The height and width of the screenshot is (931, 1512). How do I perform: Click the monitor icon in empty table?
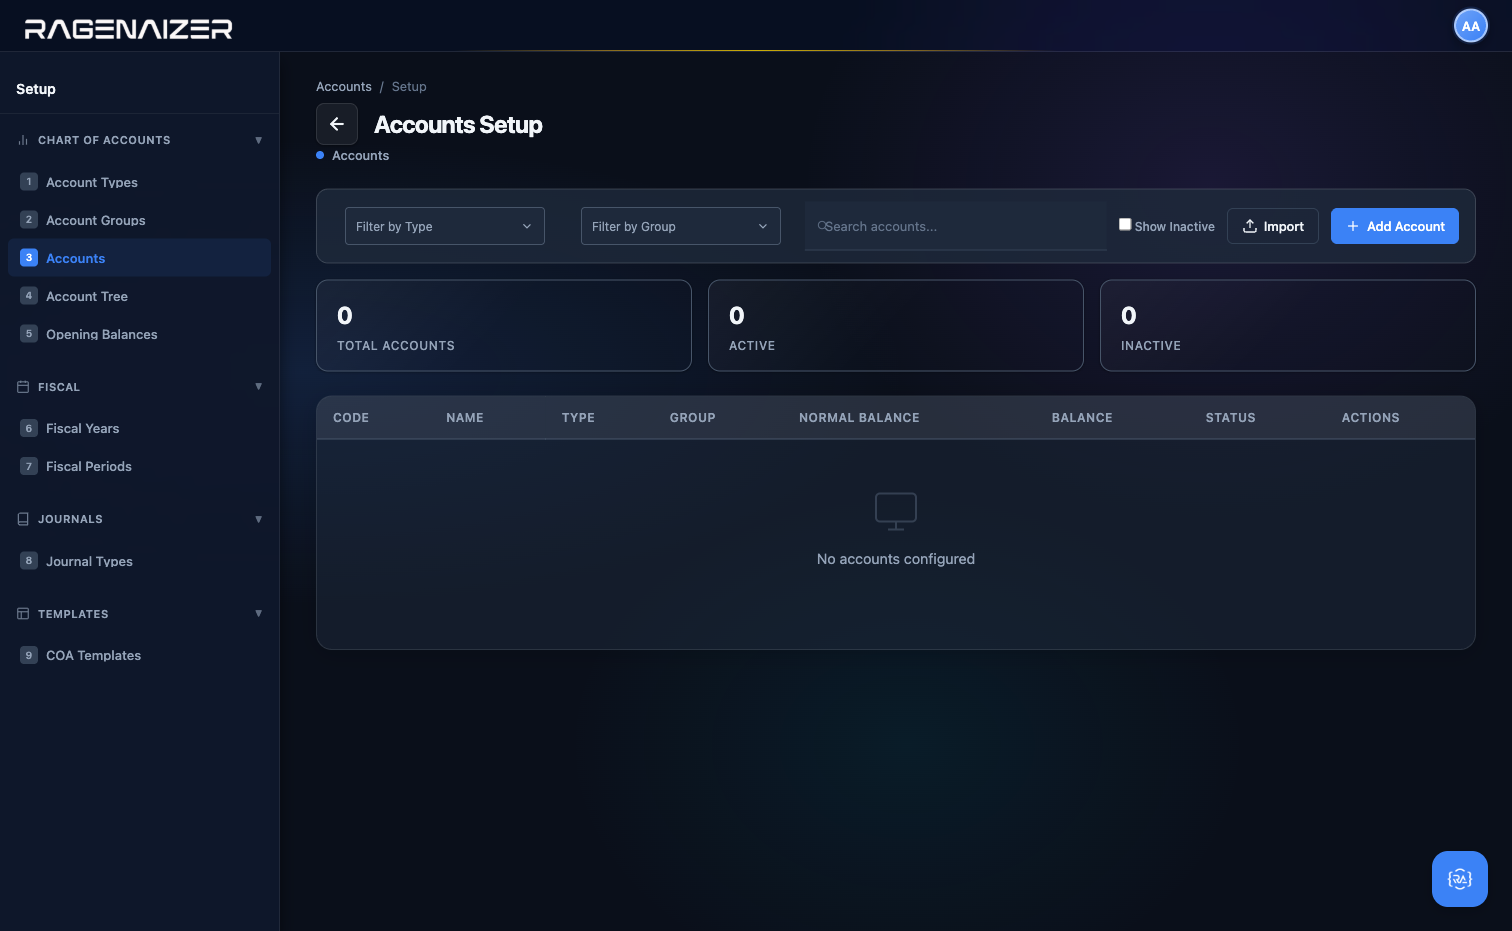895,511
